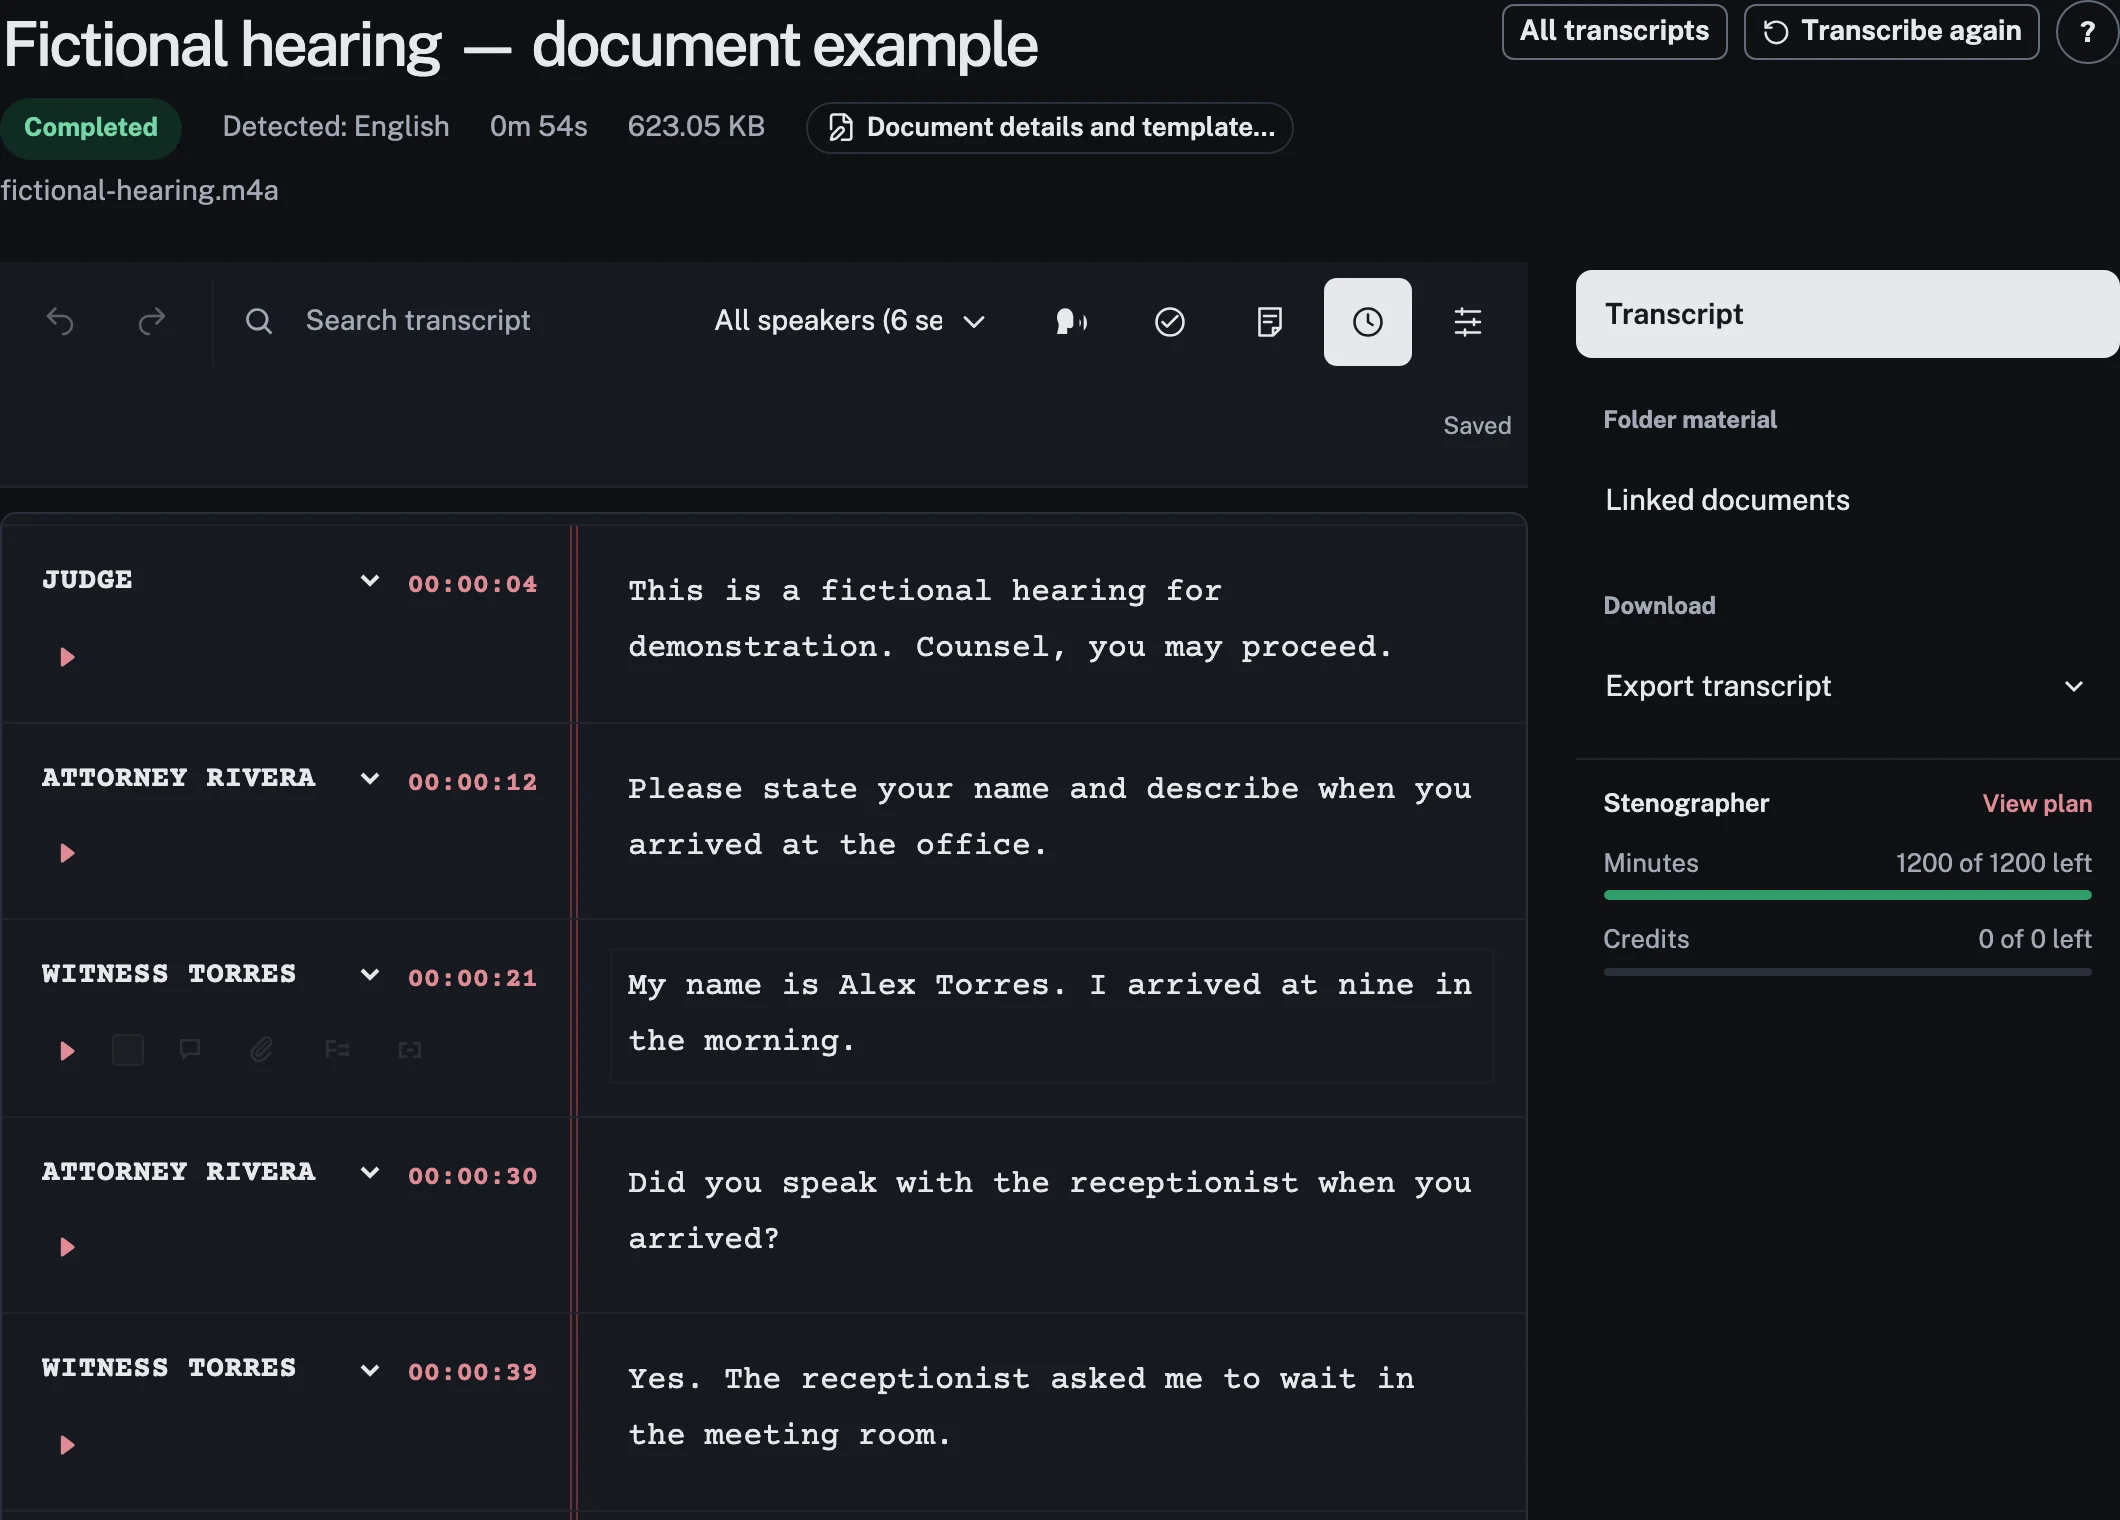The height and width of the screenshot is (1520, 2120).
Task: Edit the text "My name is Alex Torres"
Action: (838, 985)
